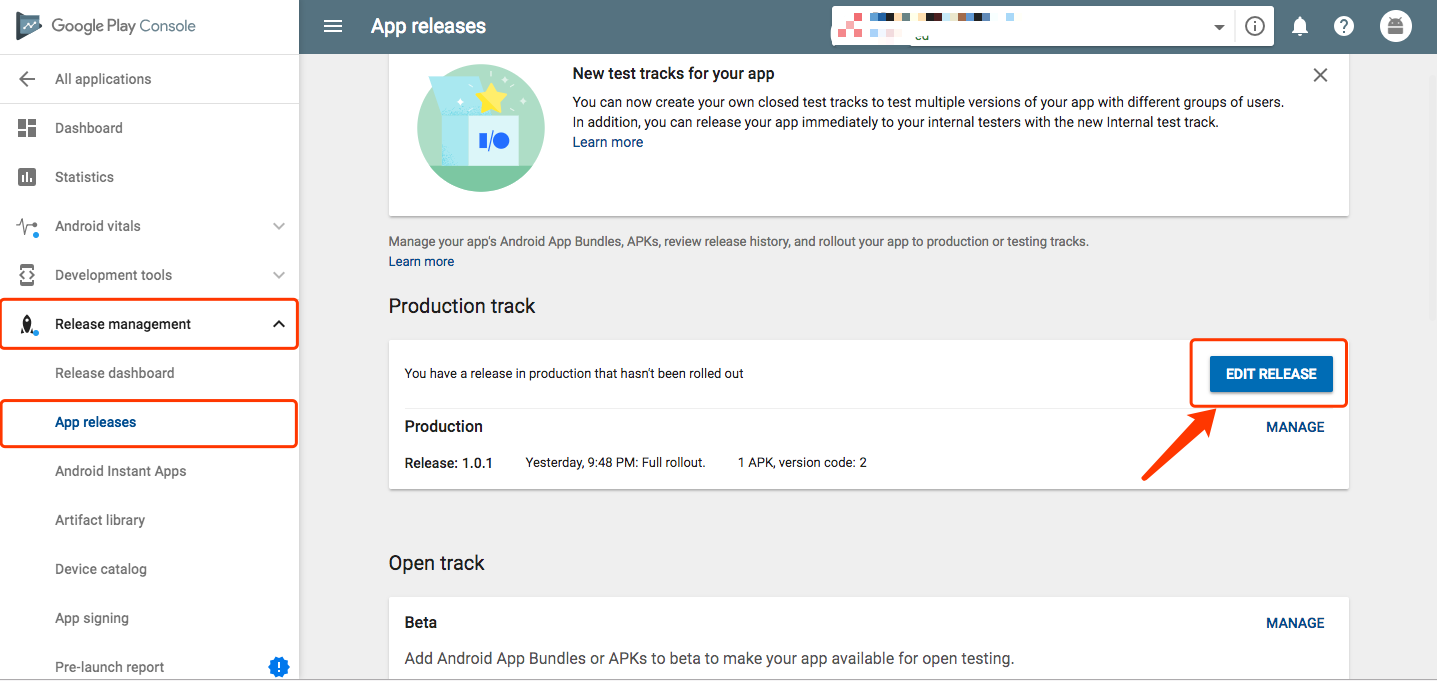Open Artifact library
Viewport: 1437px width, 681px height.
pos(100,520)
